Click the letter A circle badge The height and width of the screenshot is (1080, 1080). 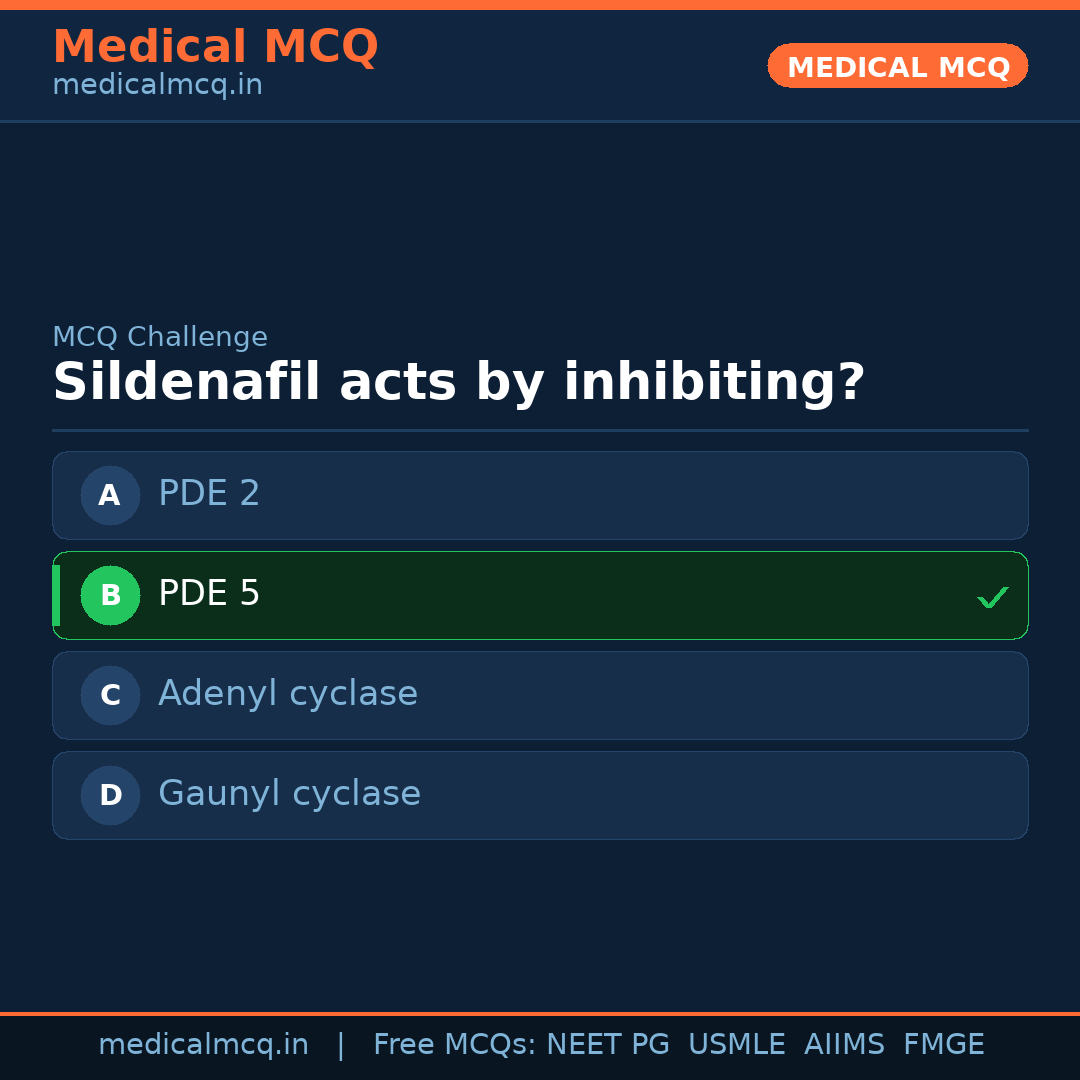pos(110,495)
